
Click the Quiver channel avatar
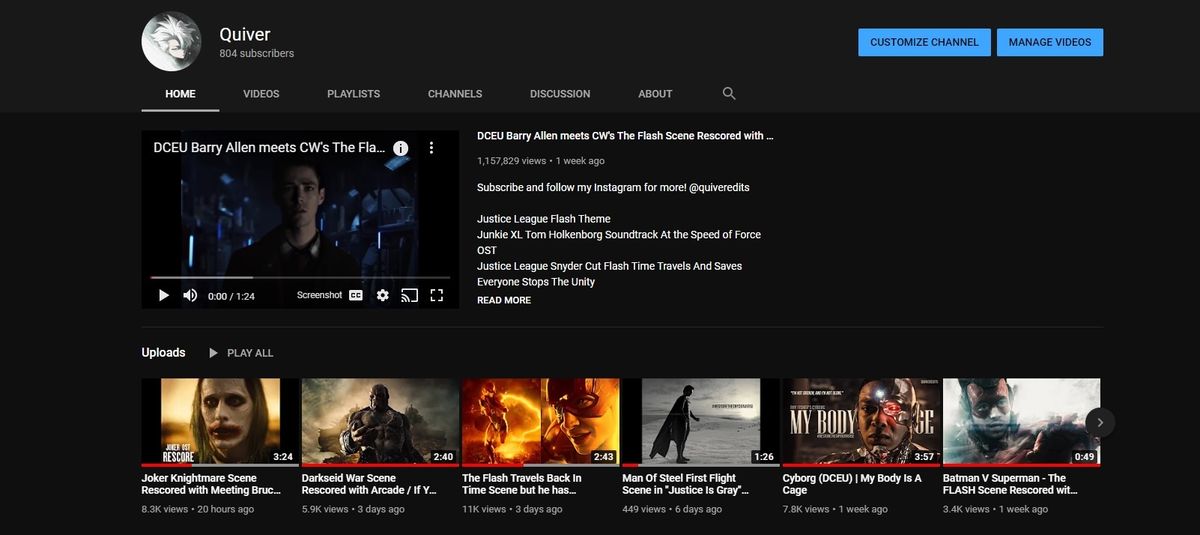(x=172, y=42)
